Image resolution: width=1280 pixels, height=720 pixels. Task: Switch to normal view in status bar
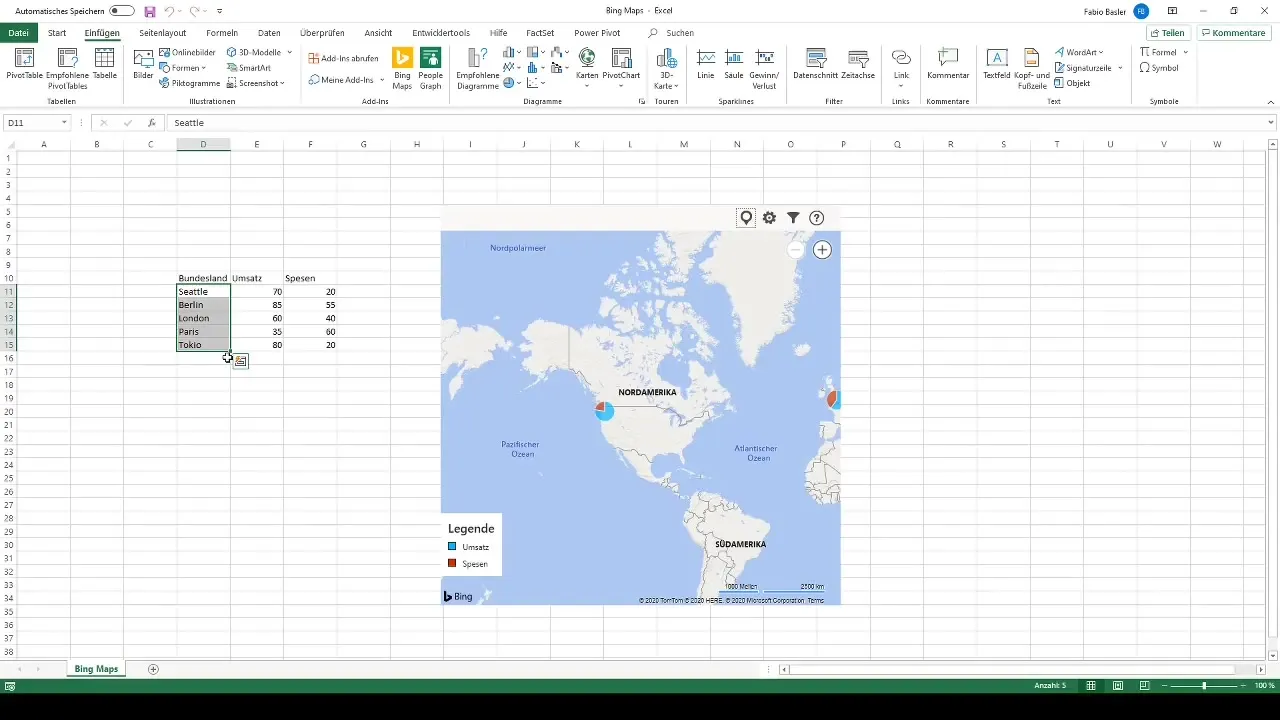tap(1090, 686)
